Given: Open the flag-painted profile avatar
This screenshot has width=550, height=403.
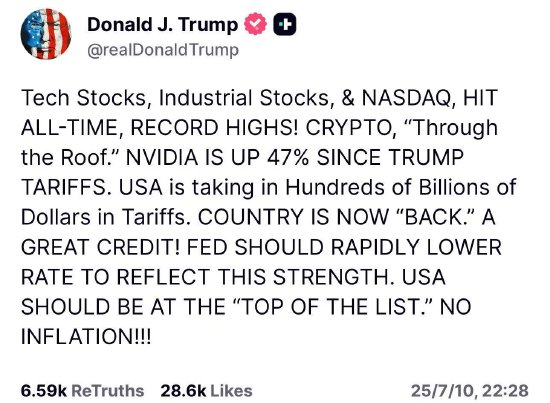Looking at the screenshot, I should click(46, 34).
